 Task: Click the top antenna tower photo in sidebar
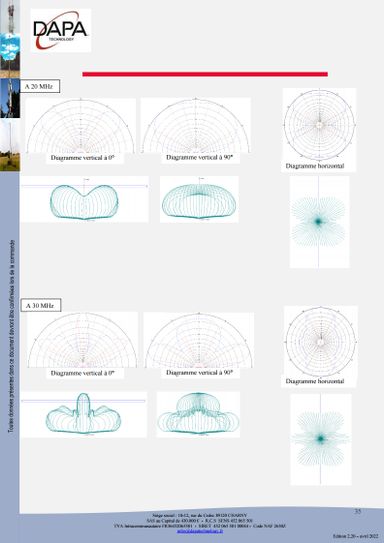click(10, 17)
